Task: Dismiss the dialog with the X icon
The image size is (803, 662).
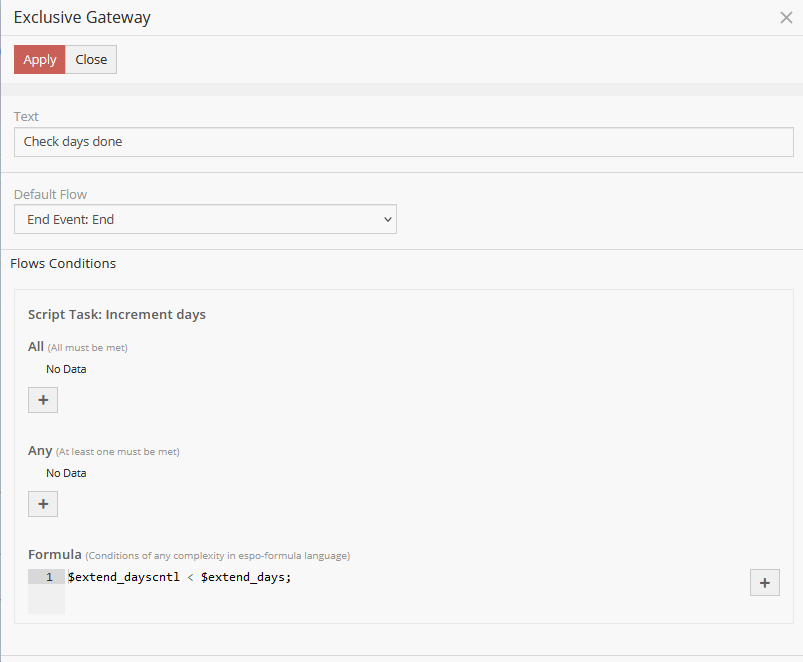Action: click(x=786, y=17)
